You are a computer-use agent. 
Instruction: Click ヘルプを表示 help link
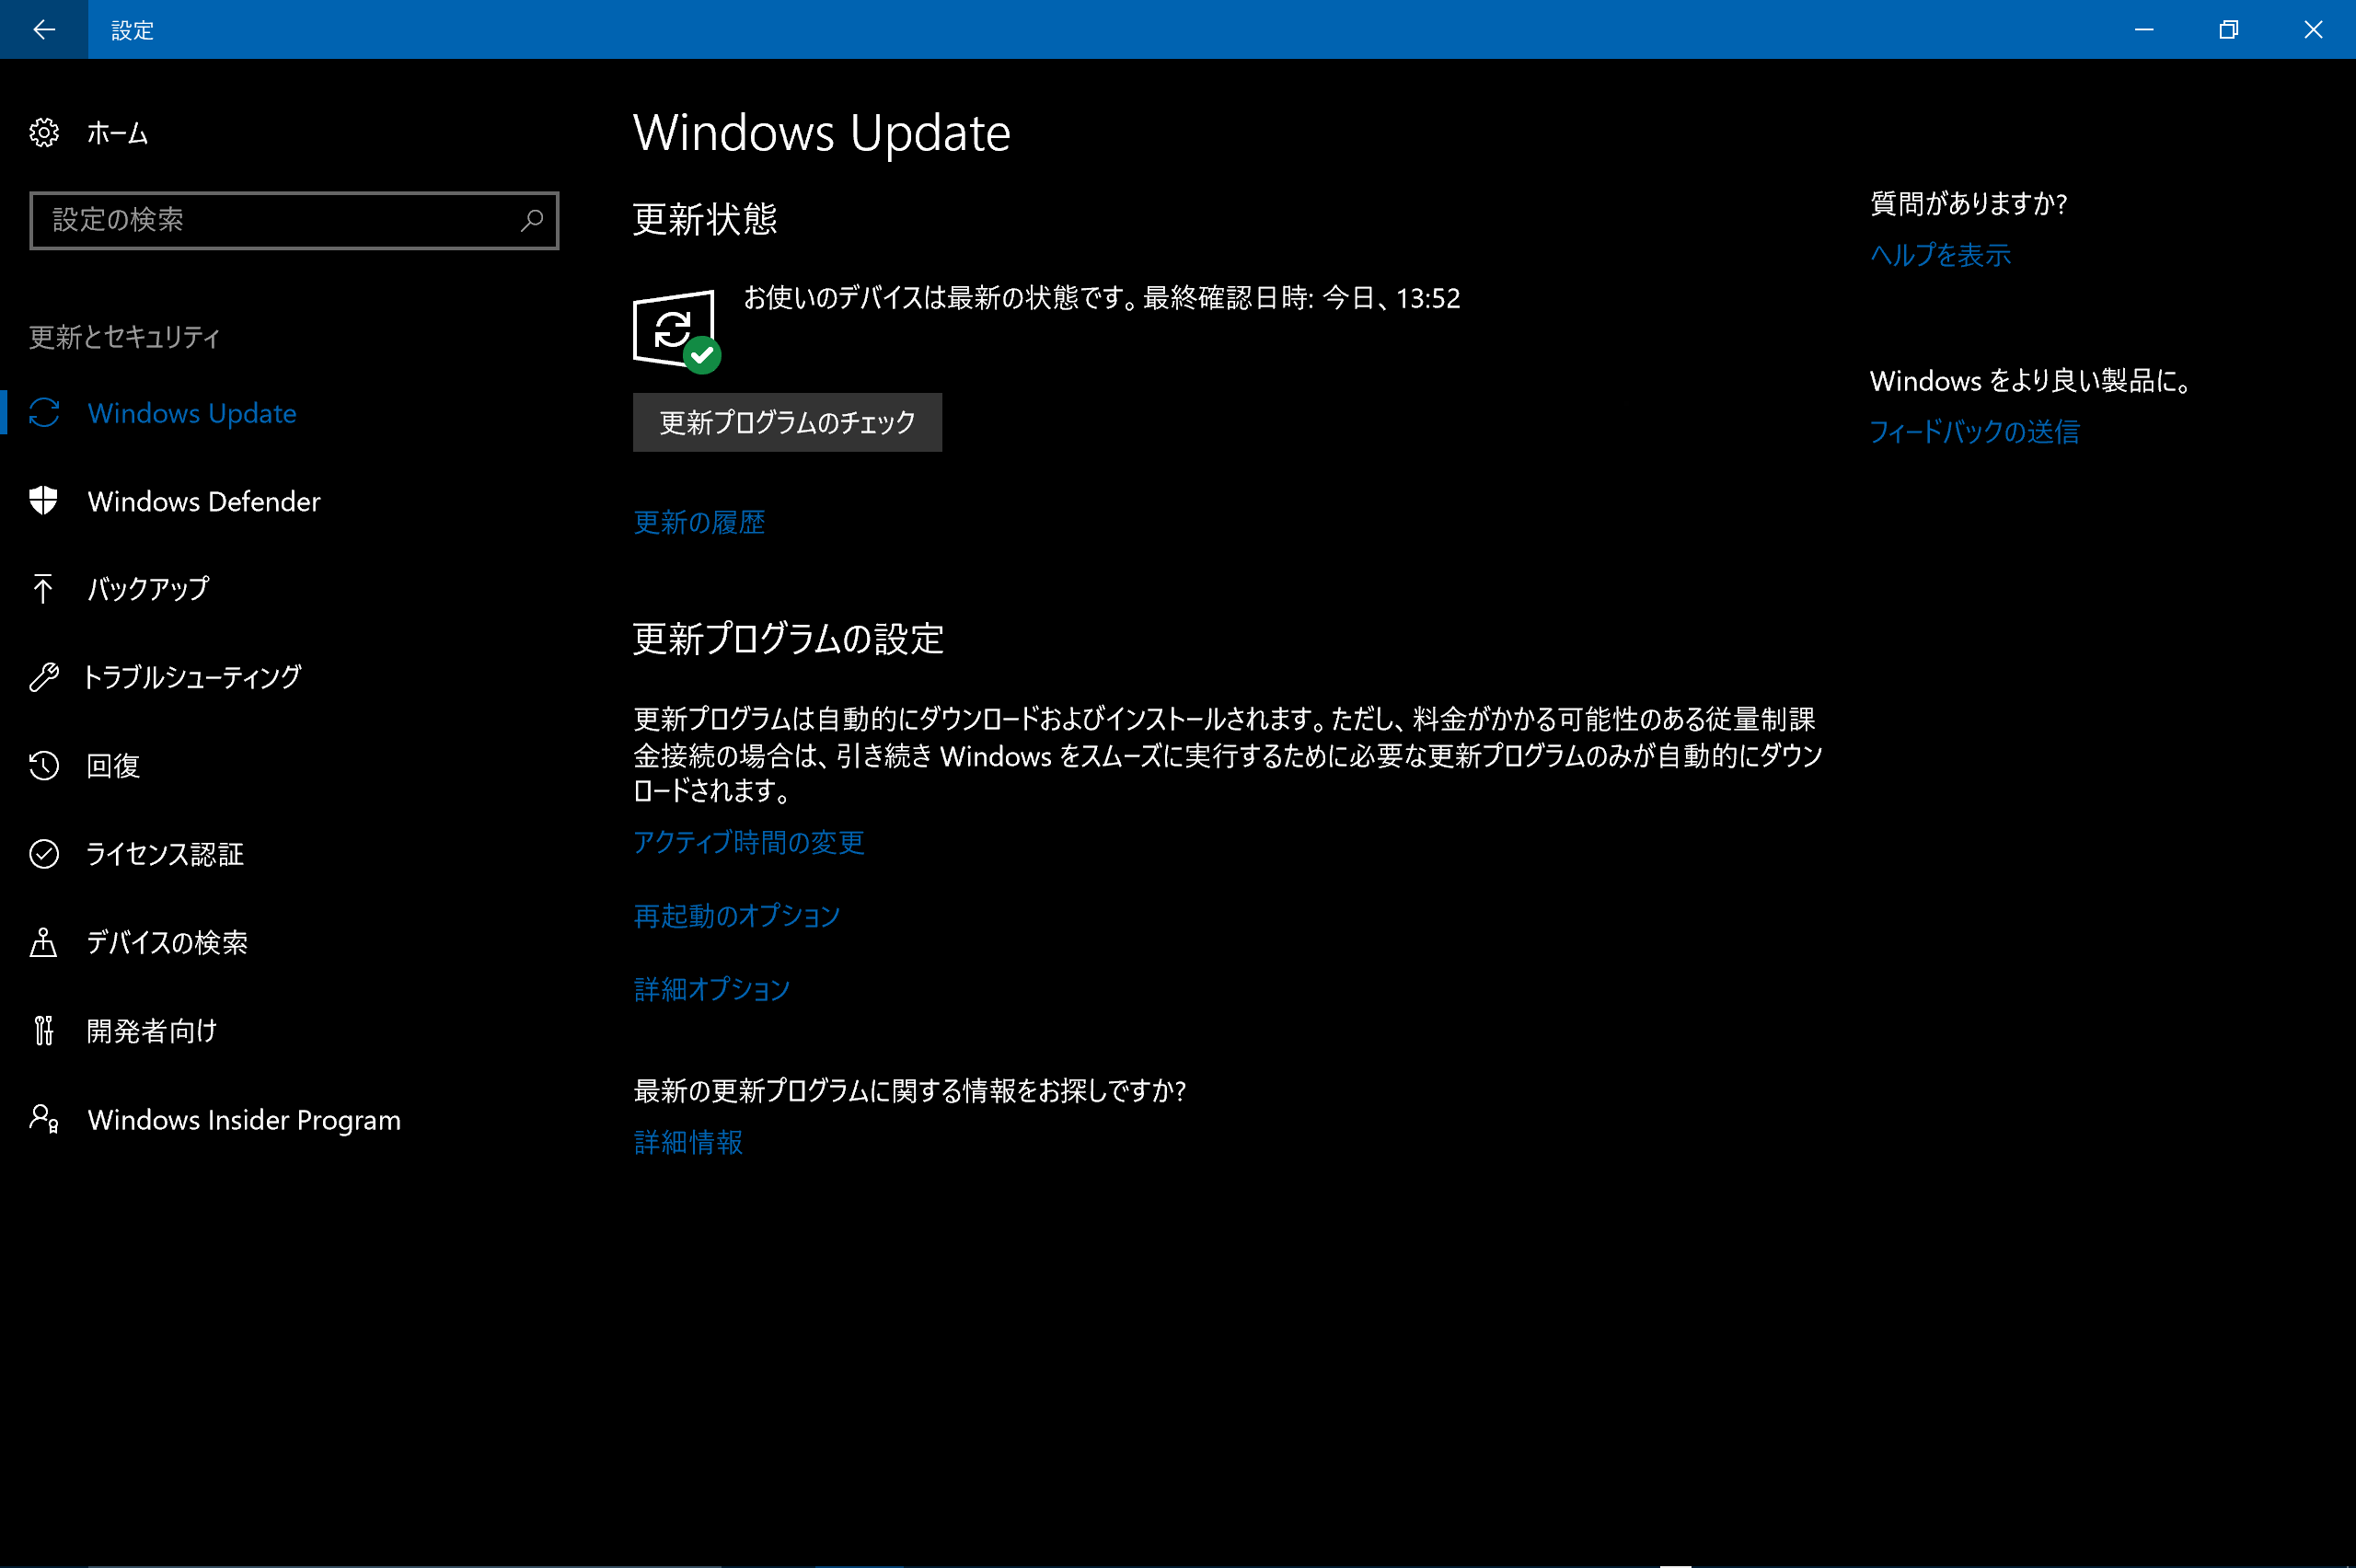pos(1939,255)
